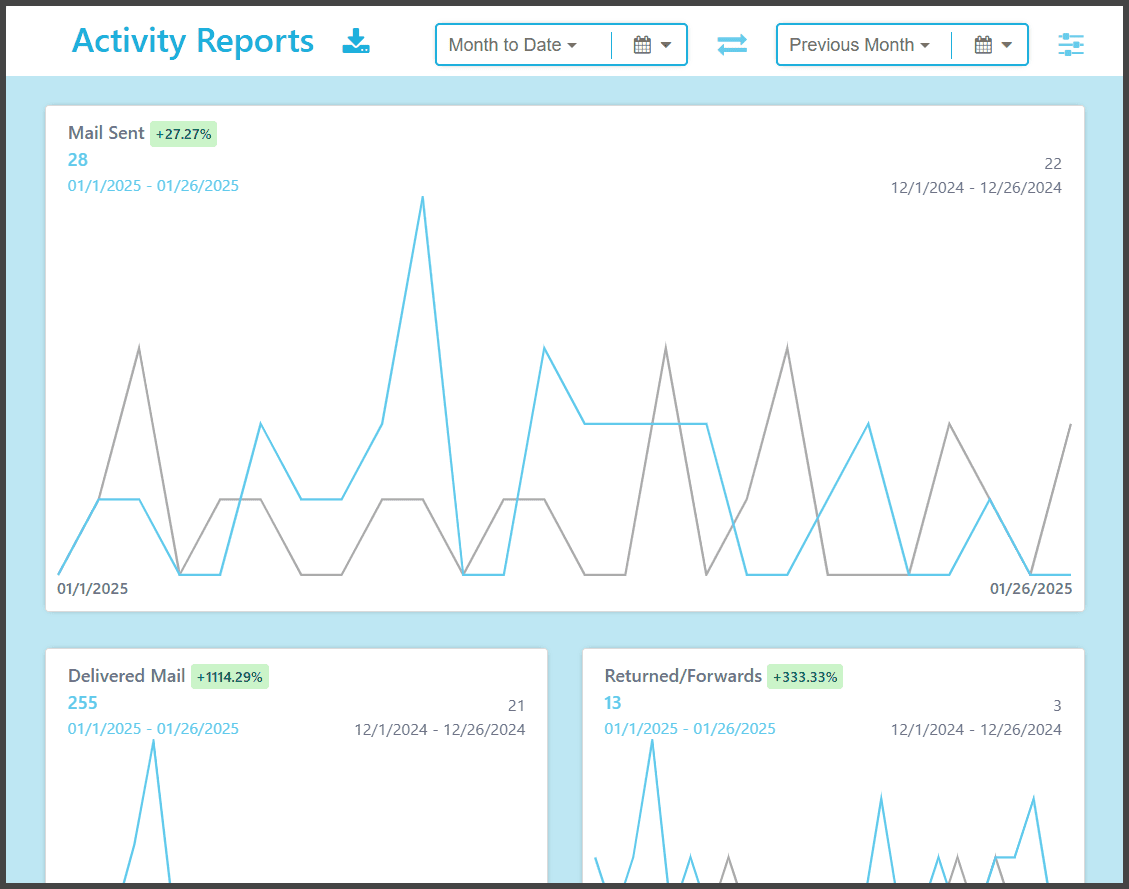This screenshot has height=889, width=1129.
Task: Open calendar picker beside Previous Month
Action: [x=992, y=45]
